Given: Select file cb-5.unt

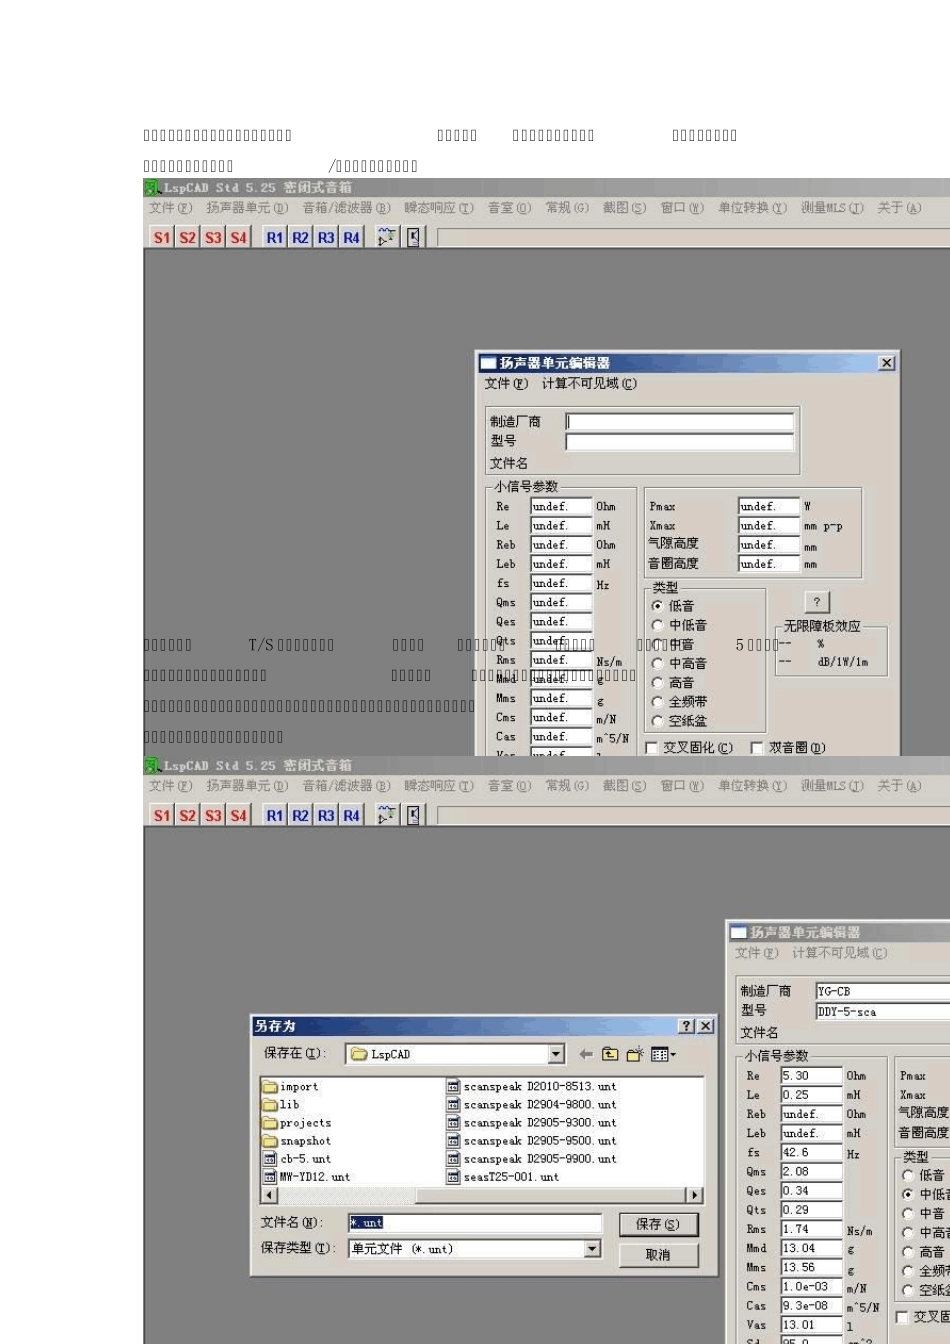Looking at the screenshot, I should [x=297, y=1159].
